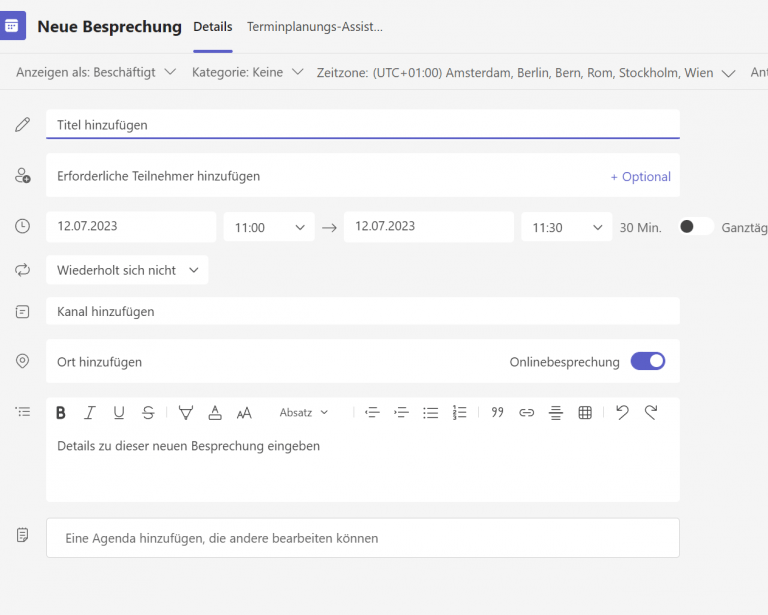Apply Underline formatting in the editor

click(x=119, y=413)
